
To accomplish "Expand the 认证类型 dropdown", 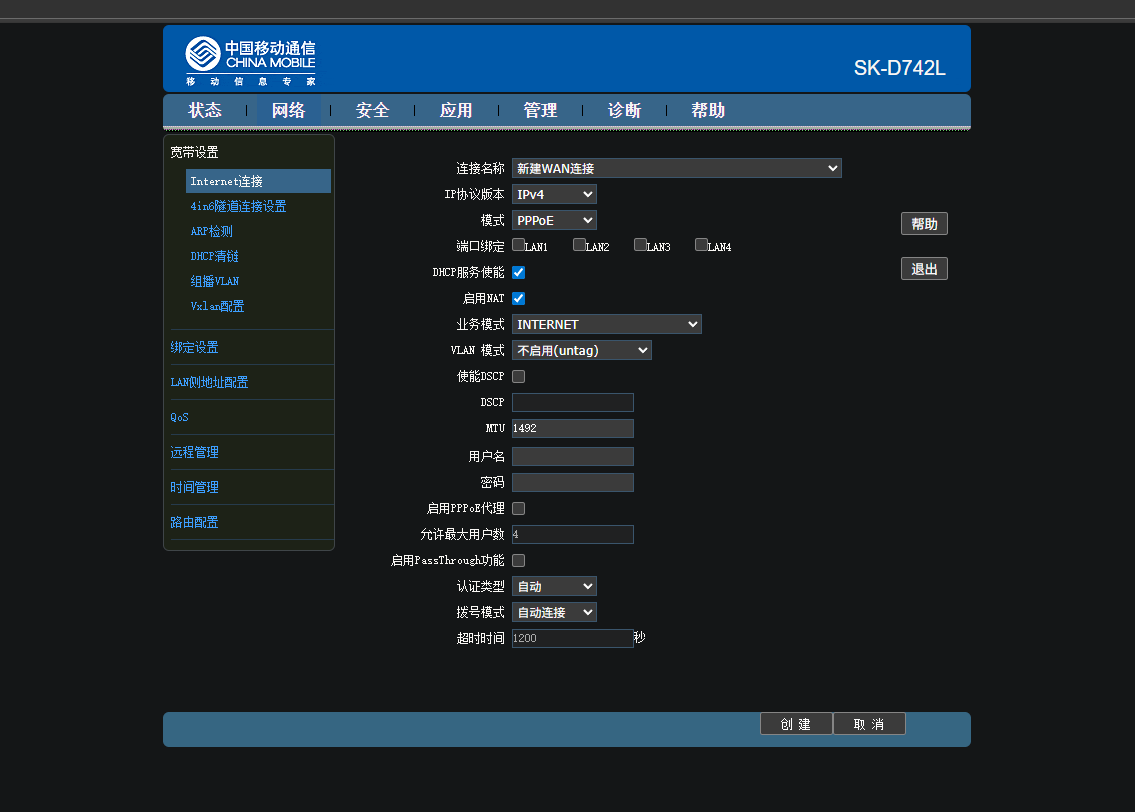I will coord(554,586).
